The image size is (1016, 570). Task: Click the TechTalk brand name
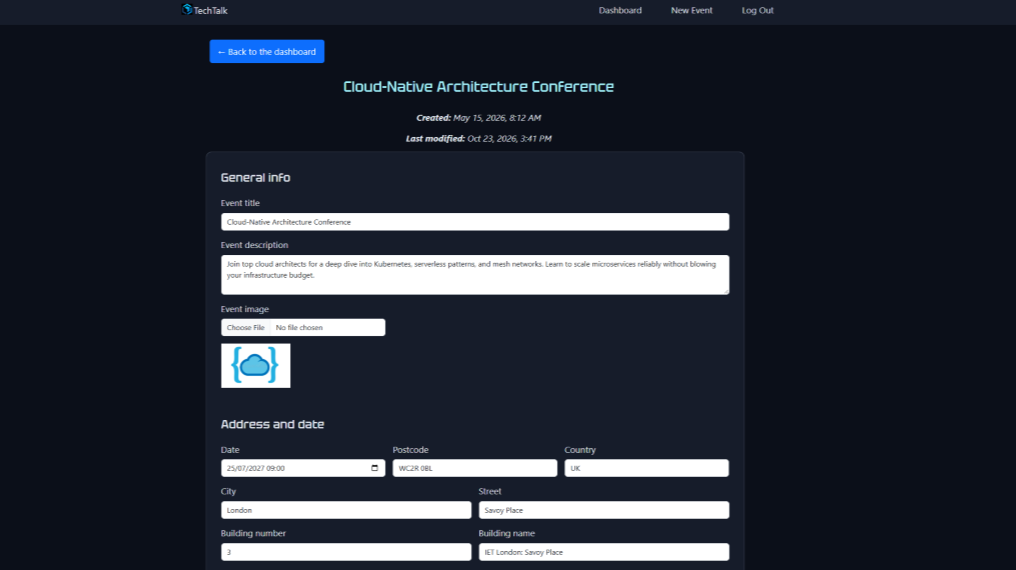(211, 10)
